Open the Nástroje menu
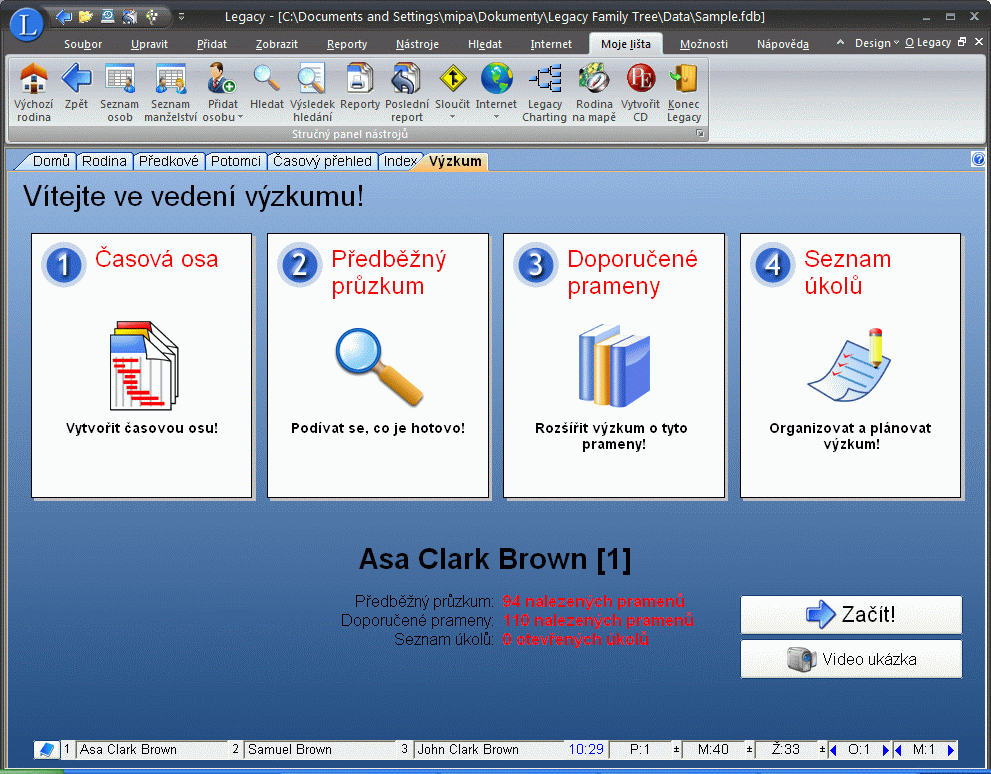This screenshot has width=991, height=774. [417, 44]
